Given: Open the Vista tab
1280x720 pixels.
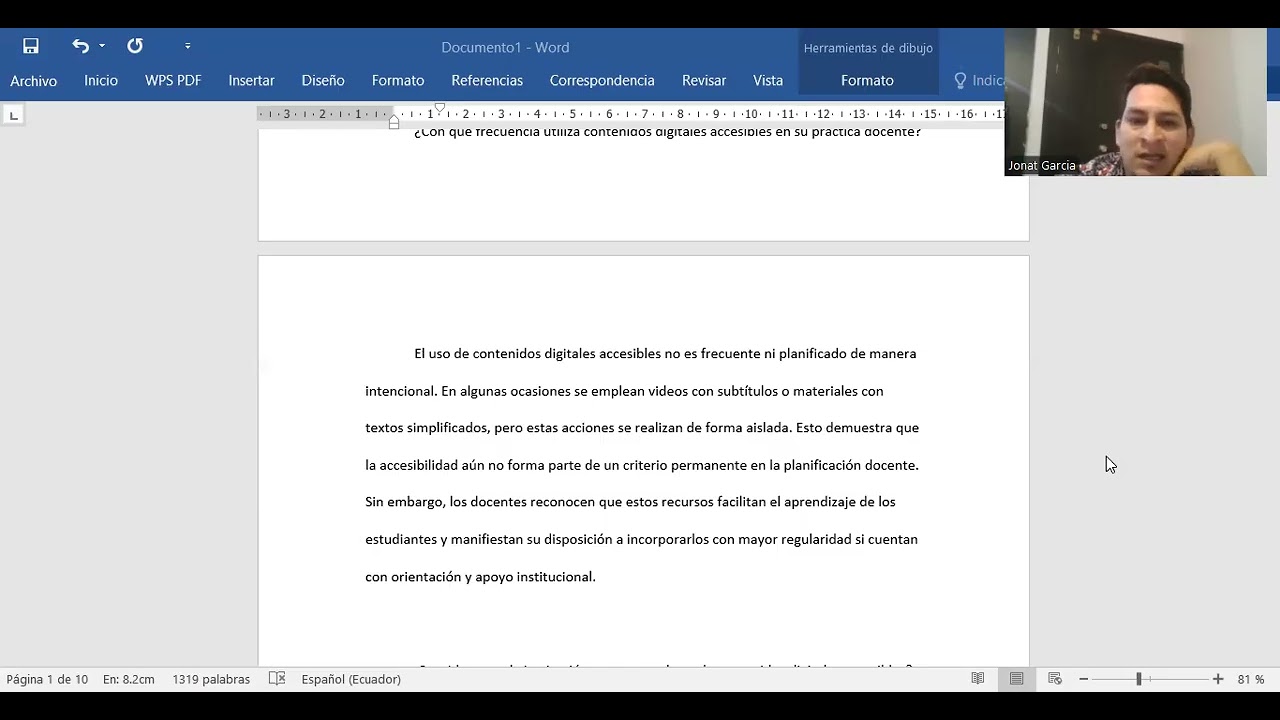Looking at the screenshot, I should tap(768, 80).
